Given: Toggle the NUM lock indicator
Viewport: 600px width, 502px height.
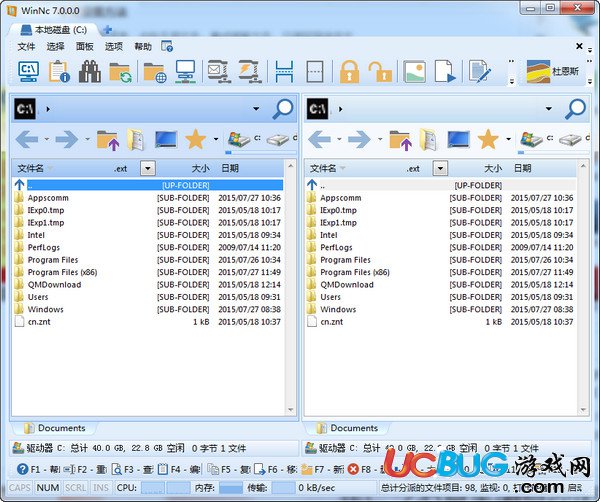Looking at the screenshot, I should (48, 487).
